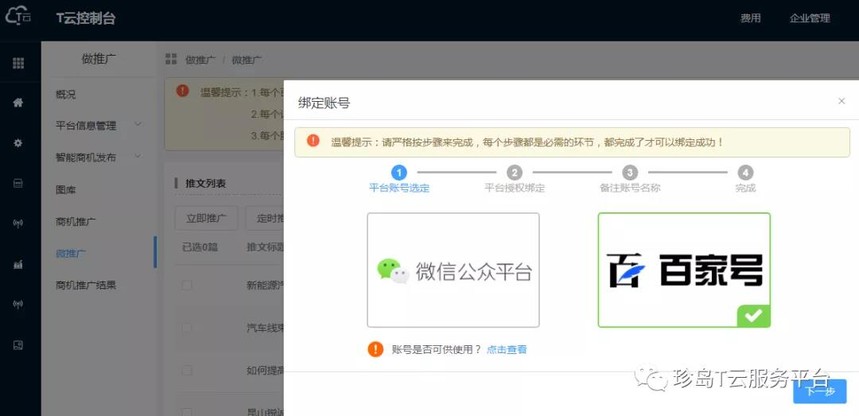Check the box for the 如何提高 article row
Viewport: 859px width, 416px height.
187,371
